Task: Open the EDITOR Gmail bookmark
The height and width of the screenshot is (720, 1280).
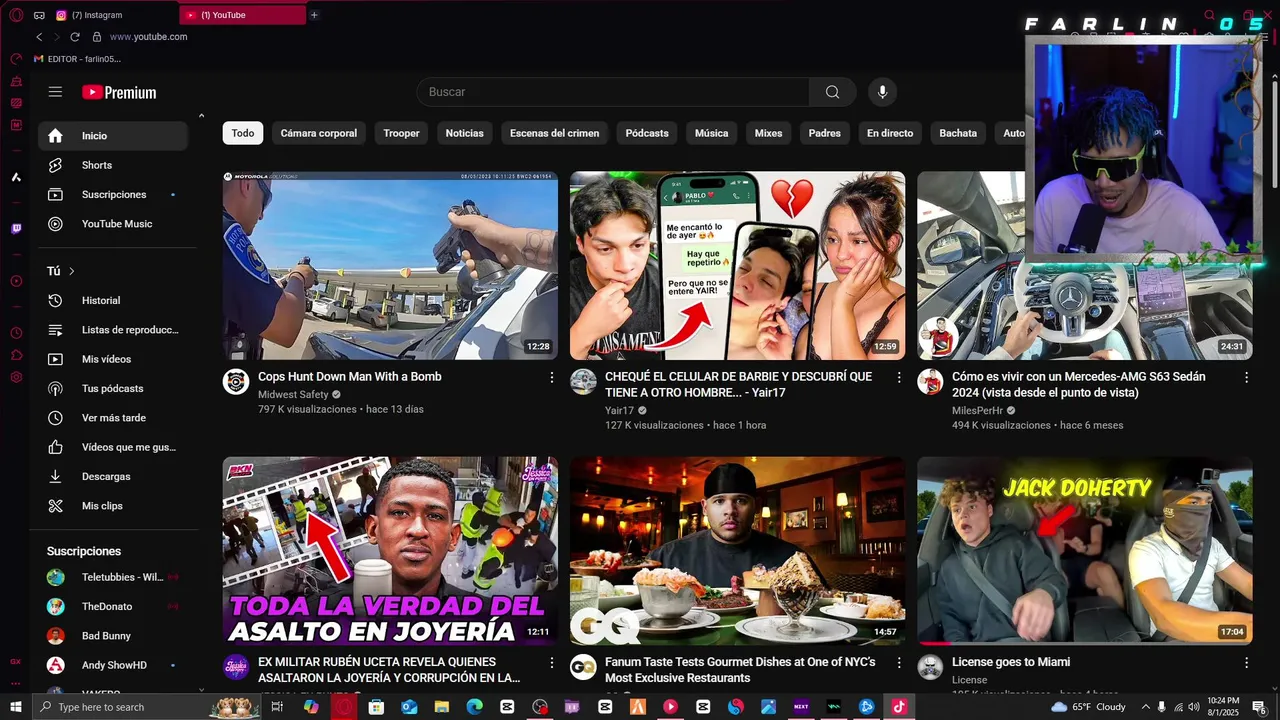Action: click(77, 59)
